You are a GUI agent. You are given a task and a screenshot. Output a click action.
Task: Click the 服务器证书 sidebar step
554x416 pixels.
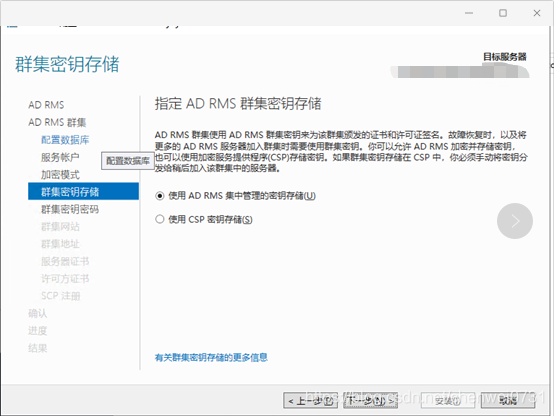coord(65,262)
